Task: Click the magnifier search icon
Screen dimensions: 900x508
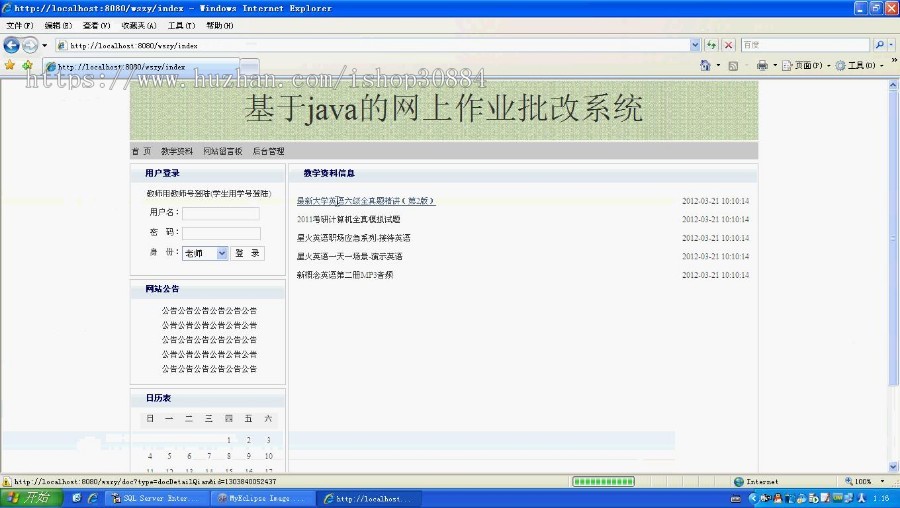Action: pyautogui.click(x=879, y=45)
